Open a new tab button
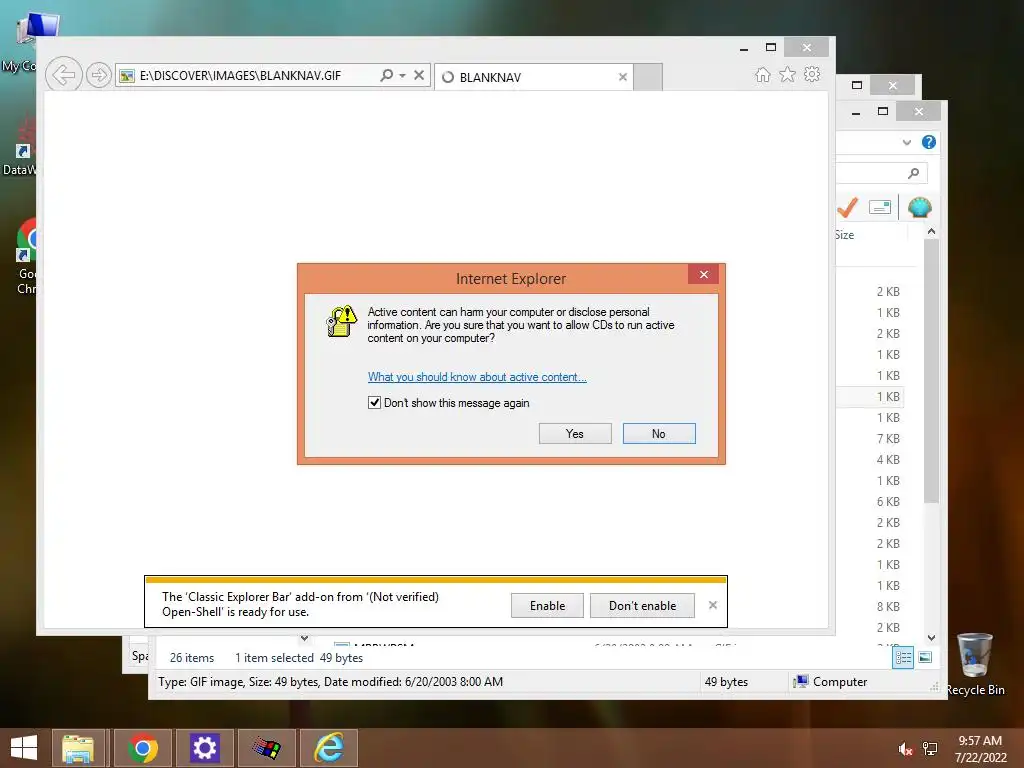The image size is (1024, 768). click(648, 77)
